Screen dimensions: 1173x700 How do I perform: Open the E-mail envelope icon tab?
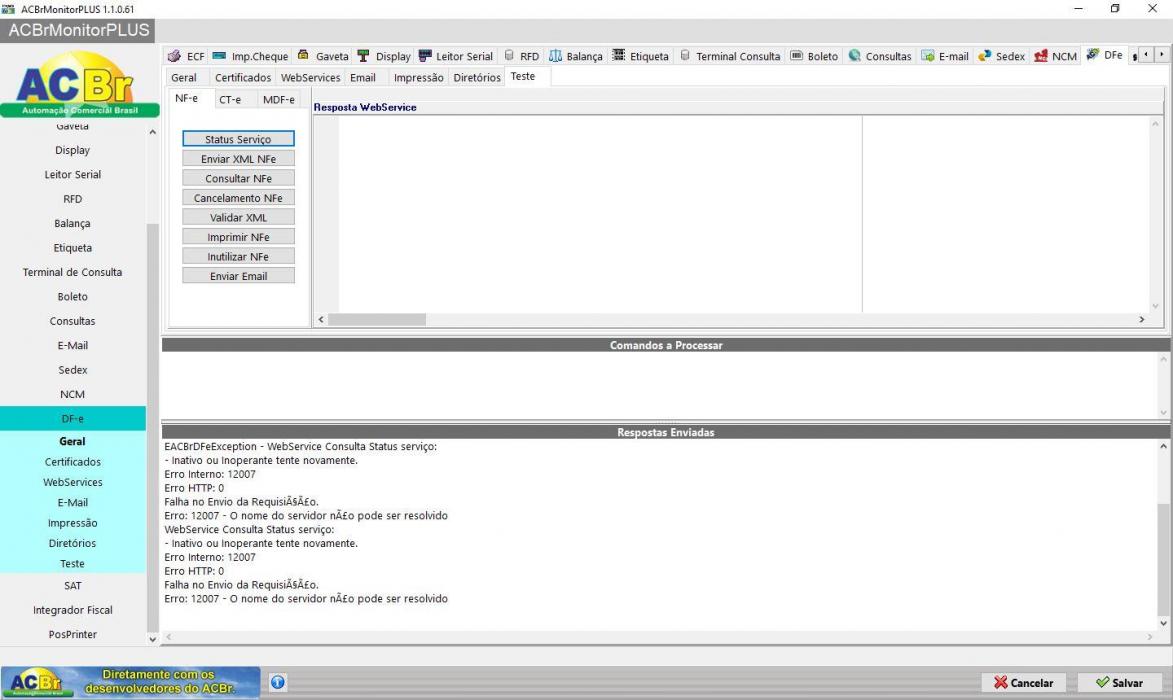[x=928, y=56]
